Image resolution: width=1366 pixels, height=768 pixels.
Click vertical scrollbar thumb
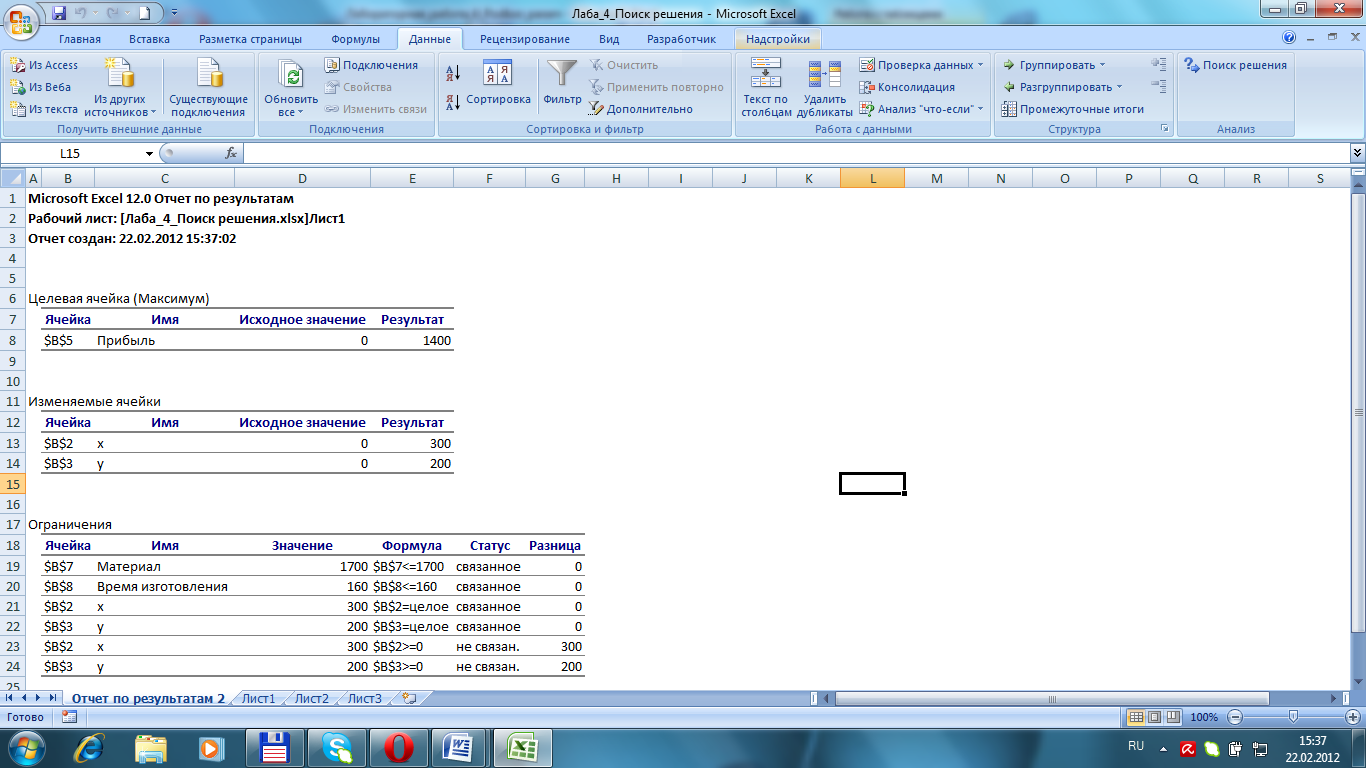[1357, 414]
